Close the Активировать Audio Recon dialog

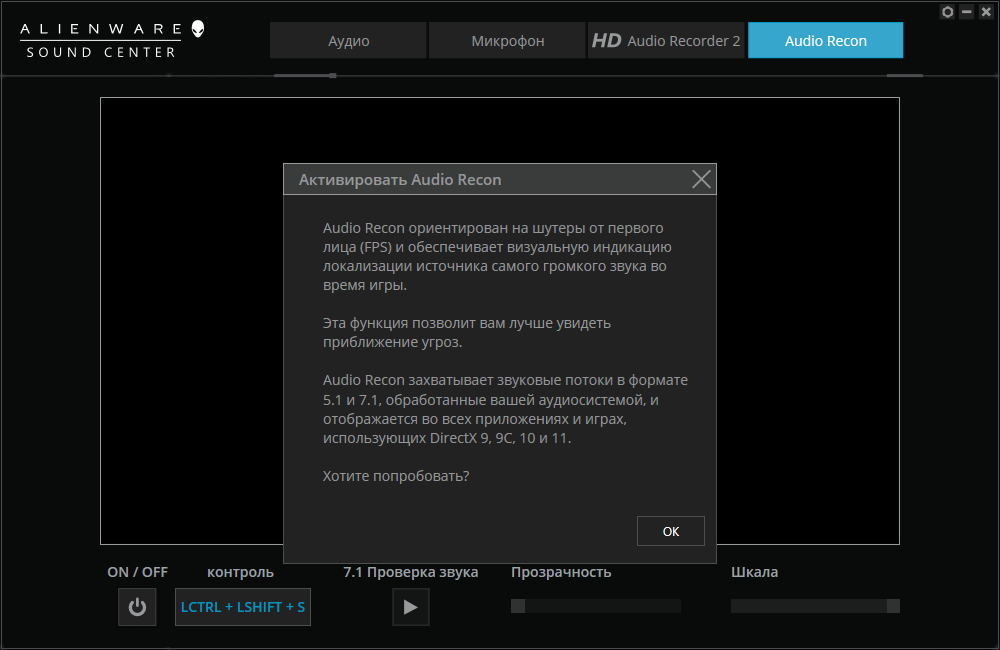[x=701, y=179]
